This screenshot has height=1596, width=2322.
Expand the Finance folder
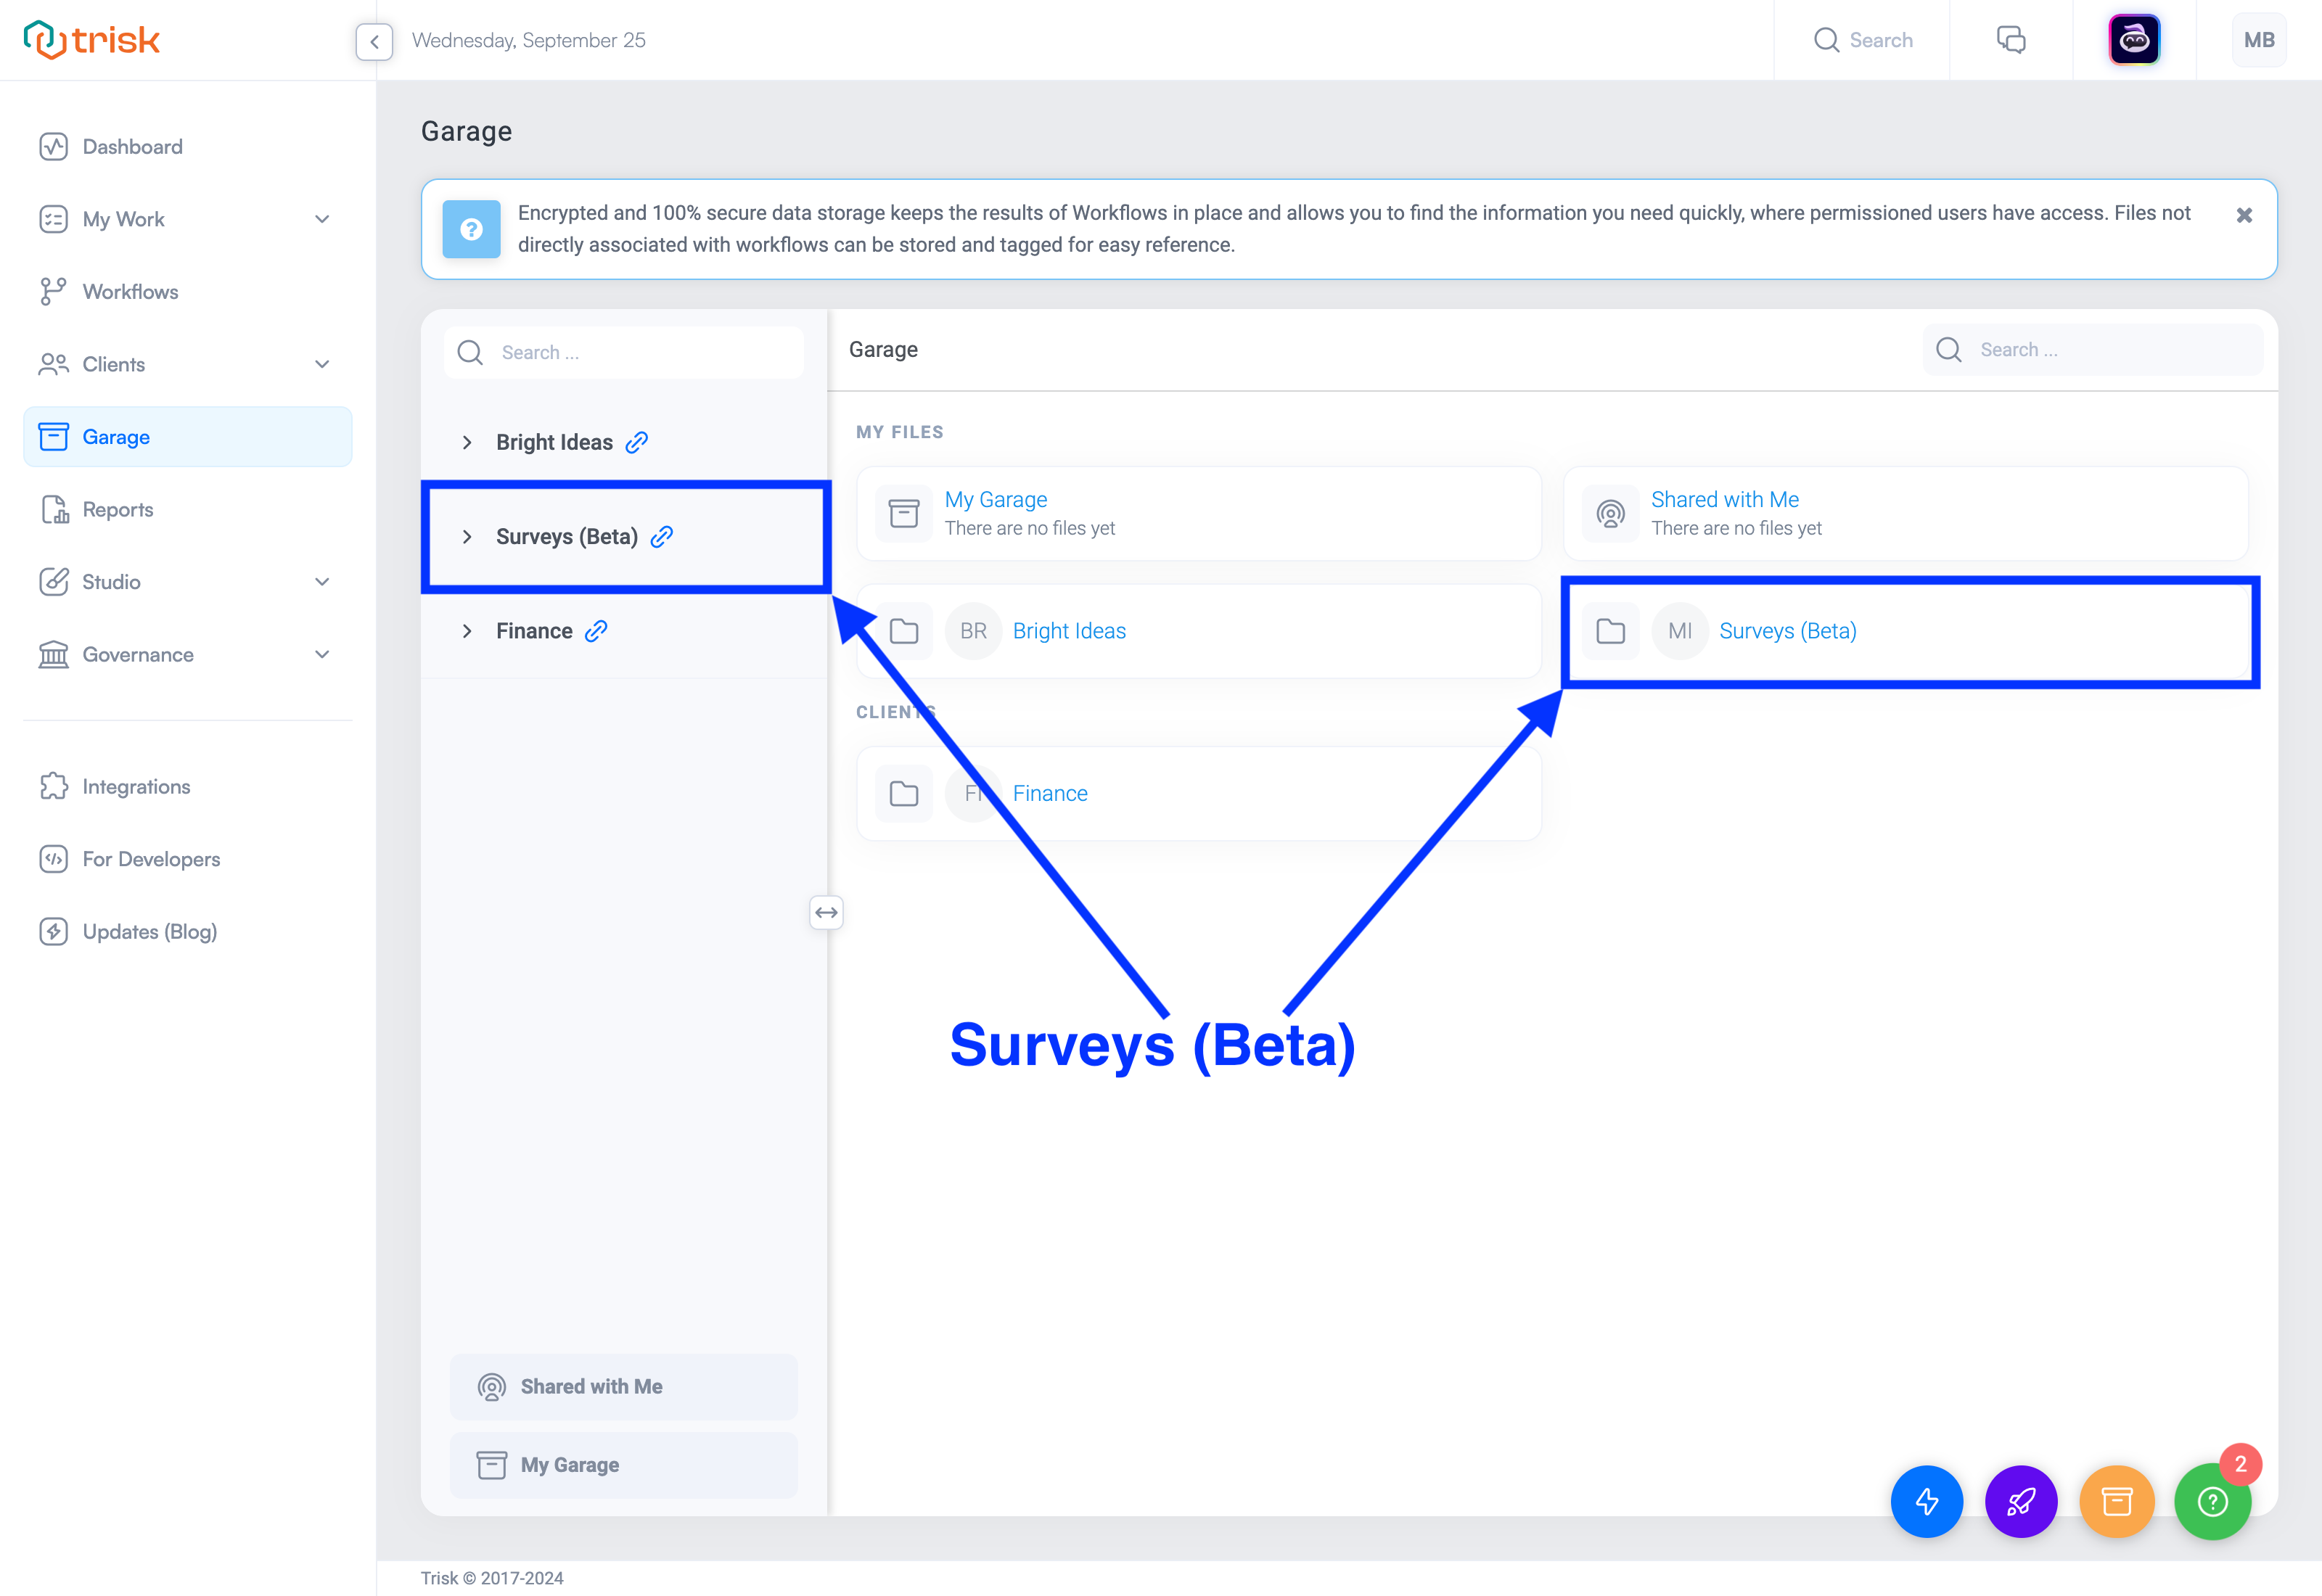[467, 630]
